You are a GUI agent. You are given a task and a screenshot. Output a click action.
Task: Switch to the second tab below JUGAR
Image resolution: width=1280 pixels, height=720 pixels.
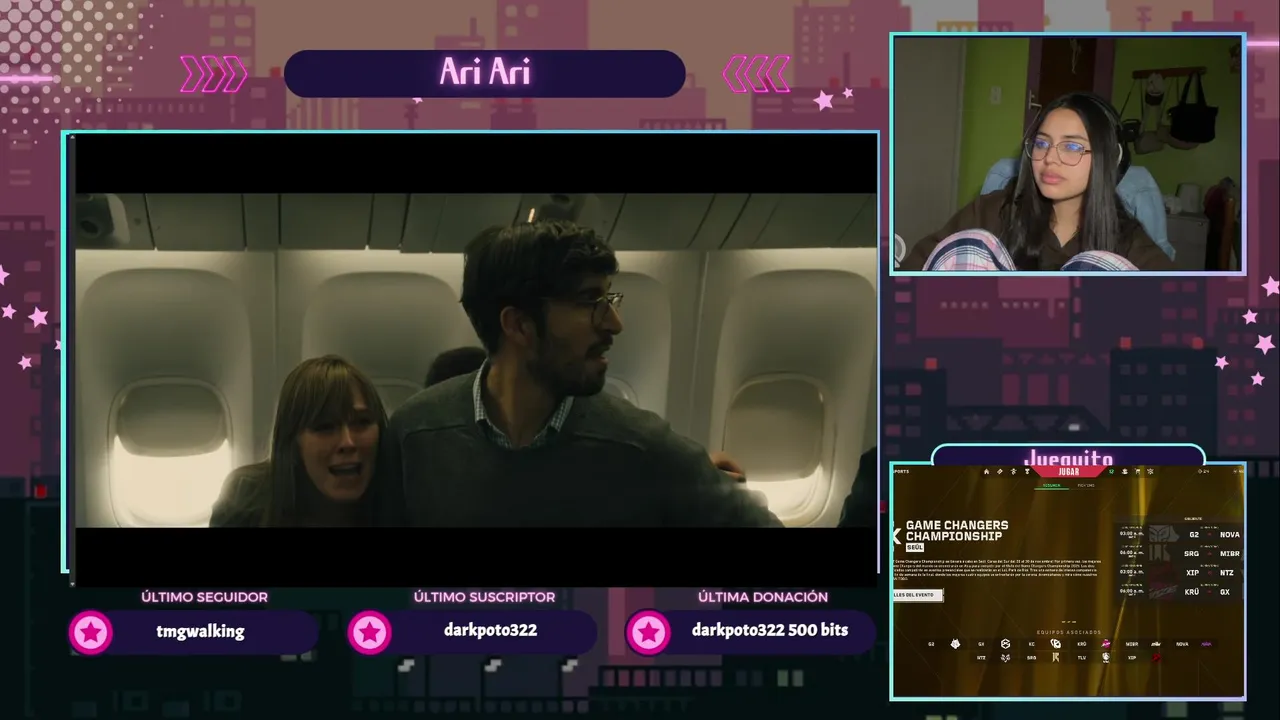(x=1086, y=485)
